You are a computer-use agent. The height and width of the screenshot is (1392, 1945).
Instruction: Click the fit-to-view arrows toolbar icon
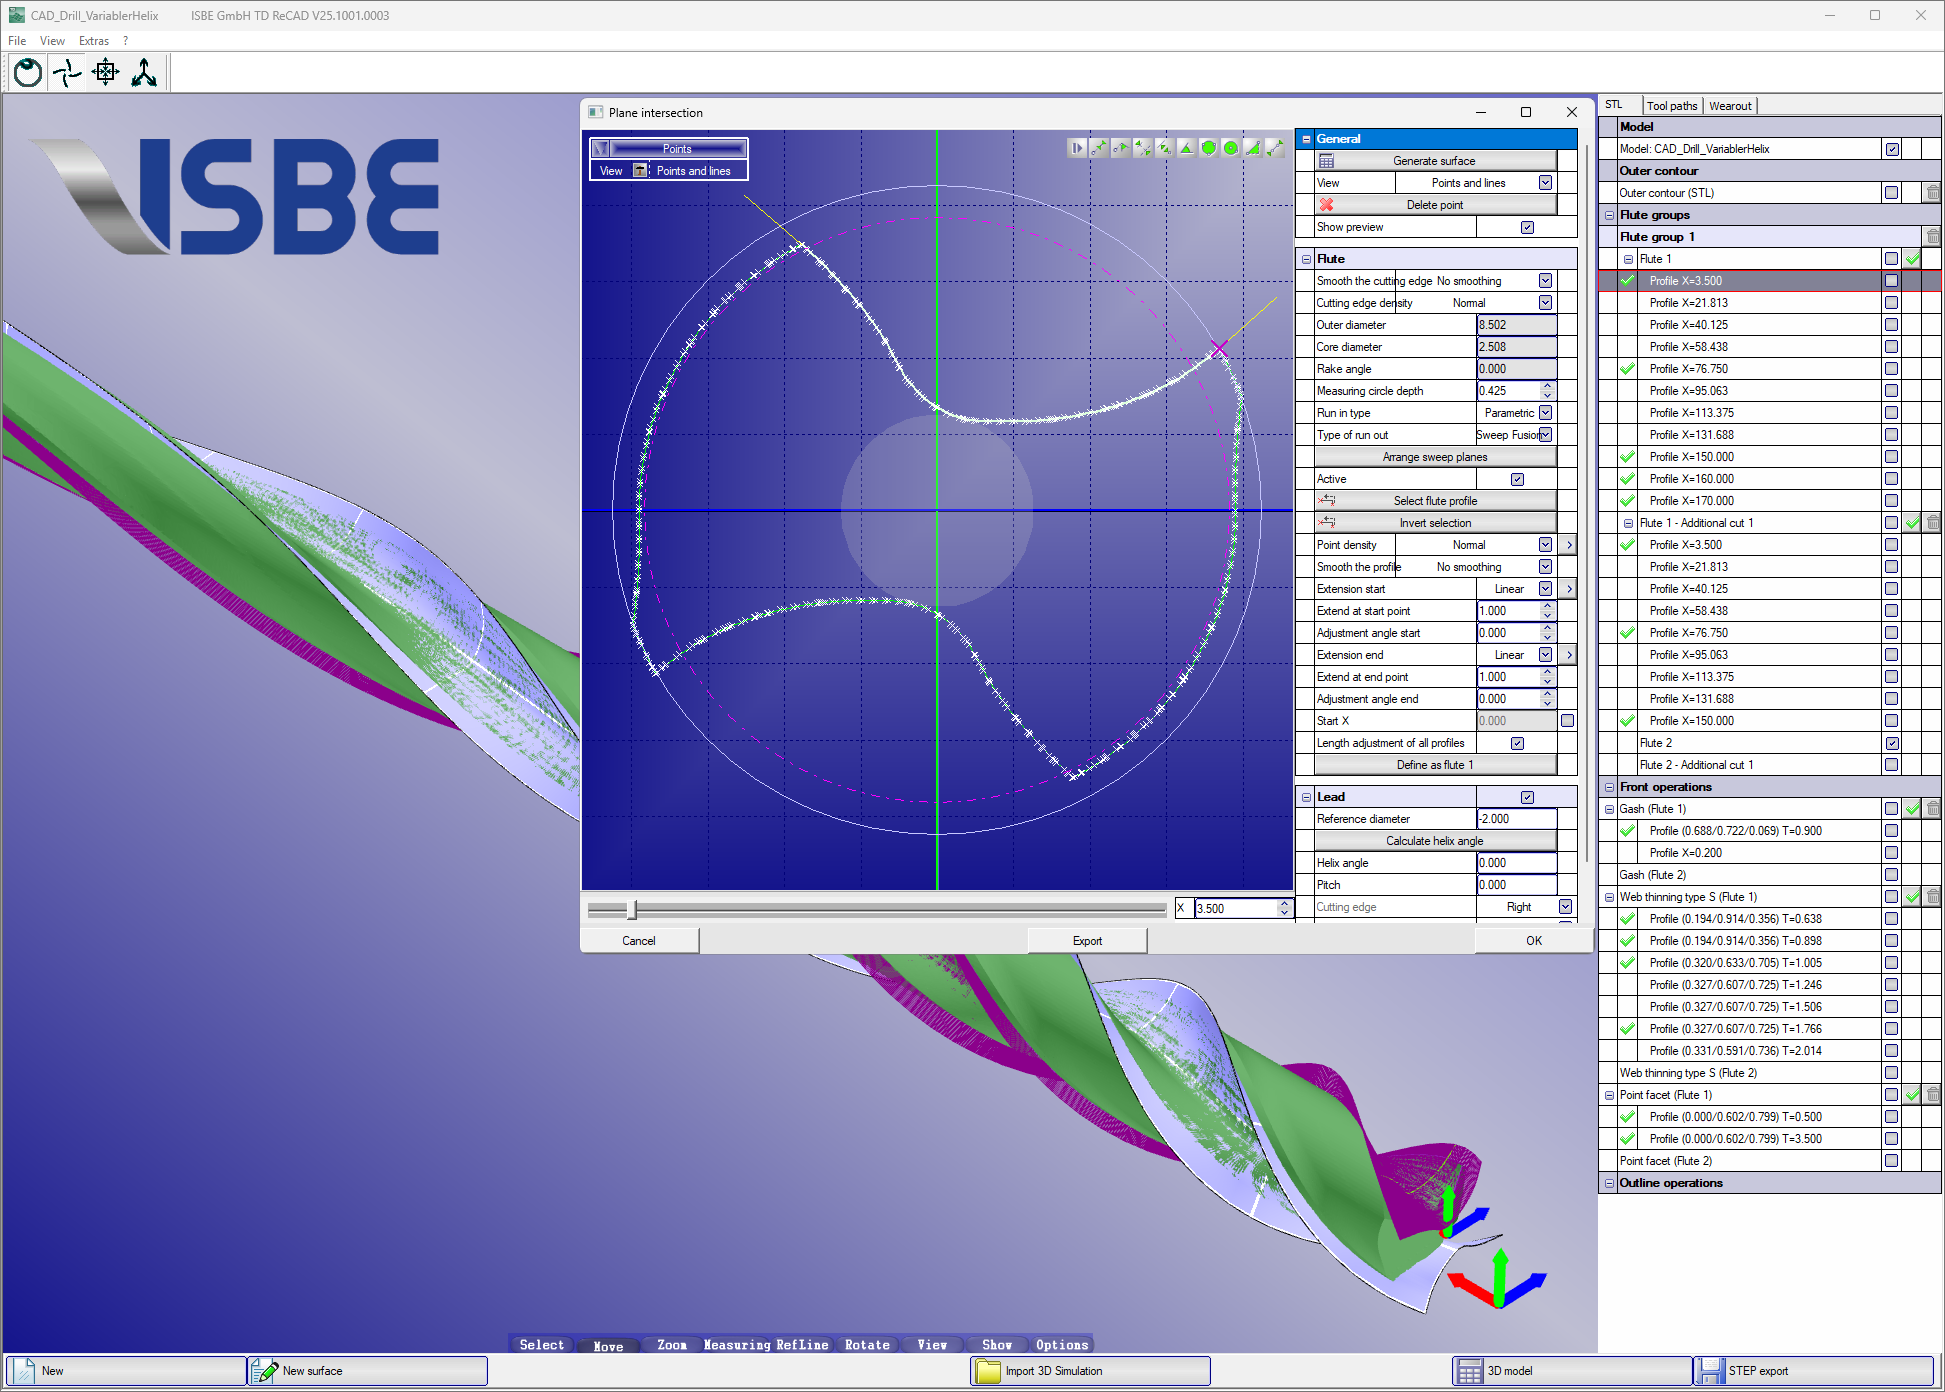point(105,73)
